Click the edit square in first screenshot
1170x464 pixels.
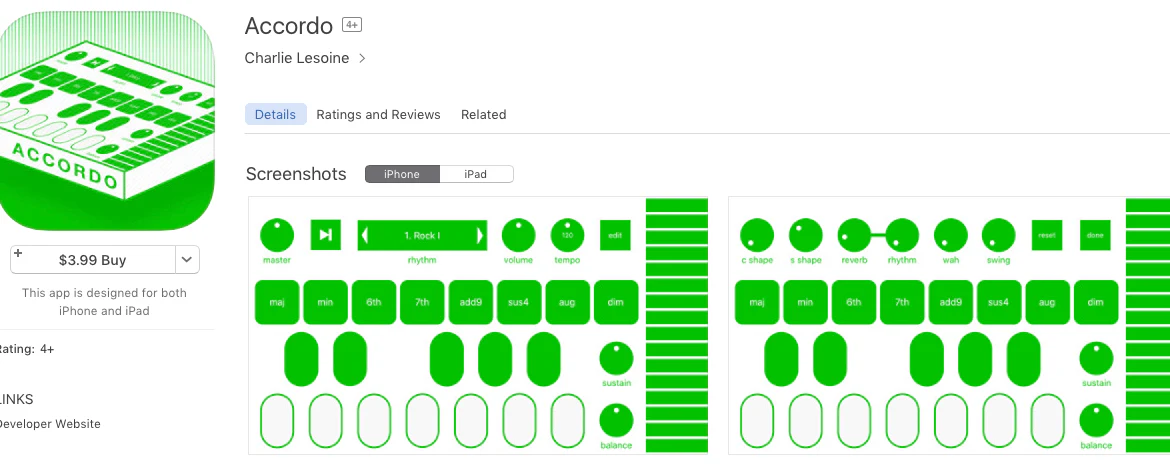coord(615,235)
